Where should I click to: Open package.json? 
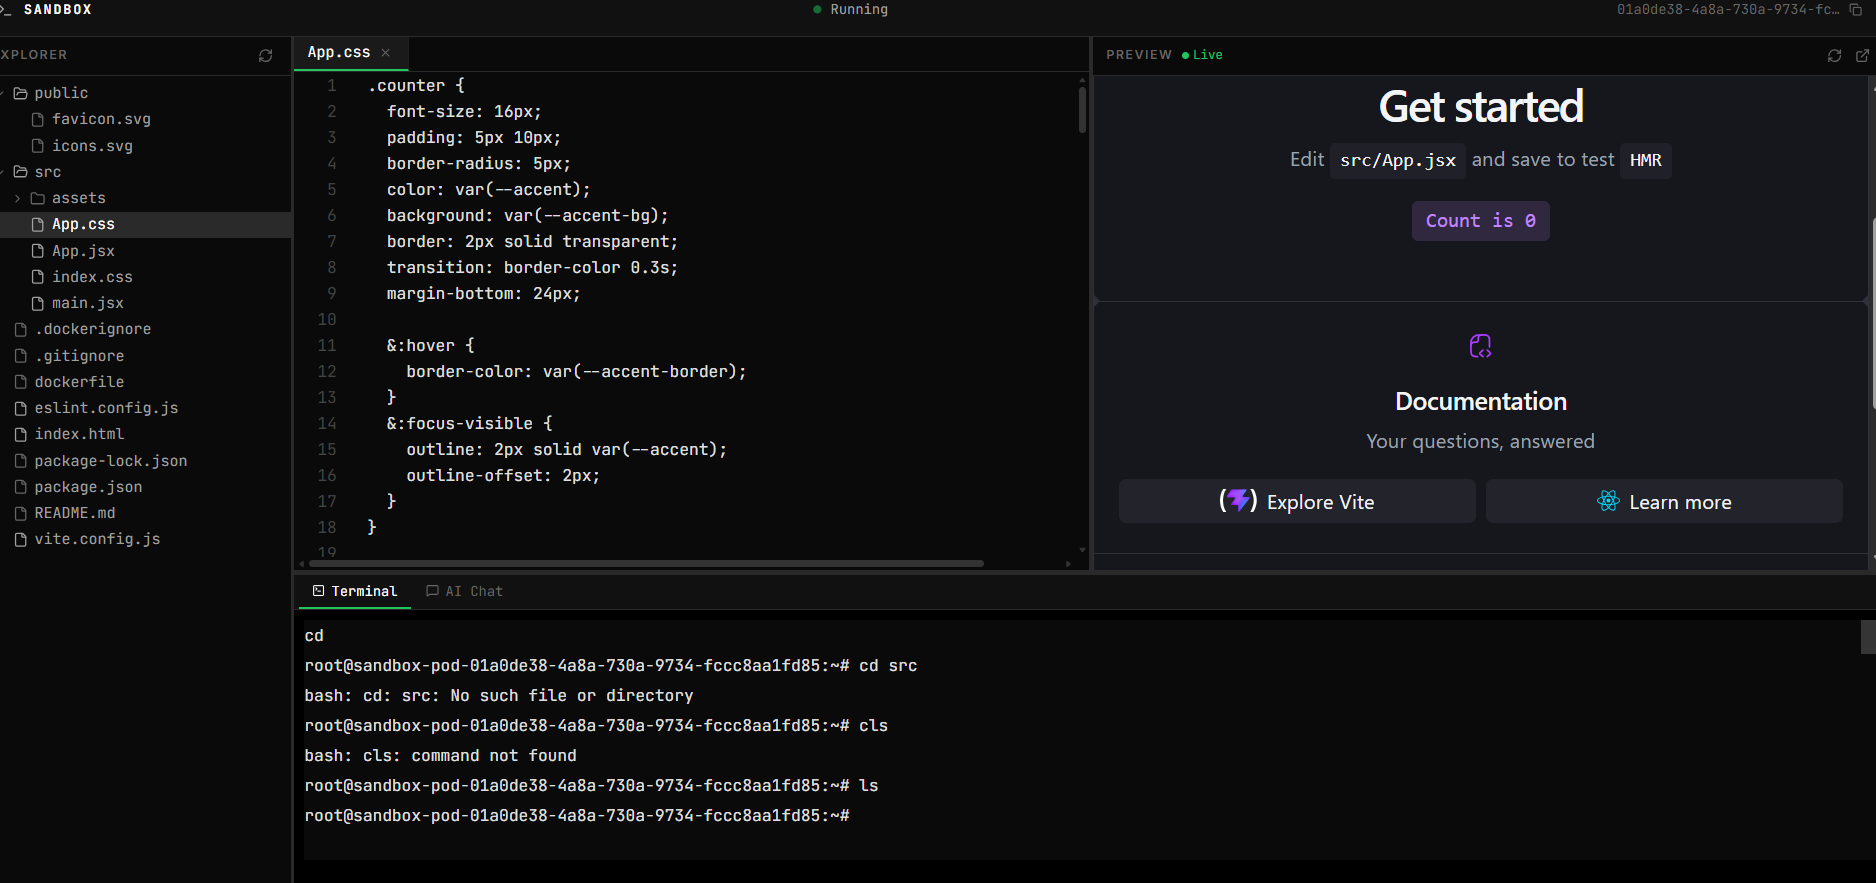[88, 487]
